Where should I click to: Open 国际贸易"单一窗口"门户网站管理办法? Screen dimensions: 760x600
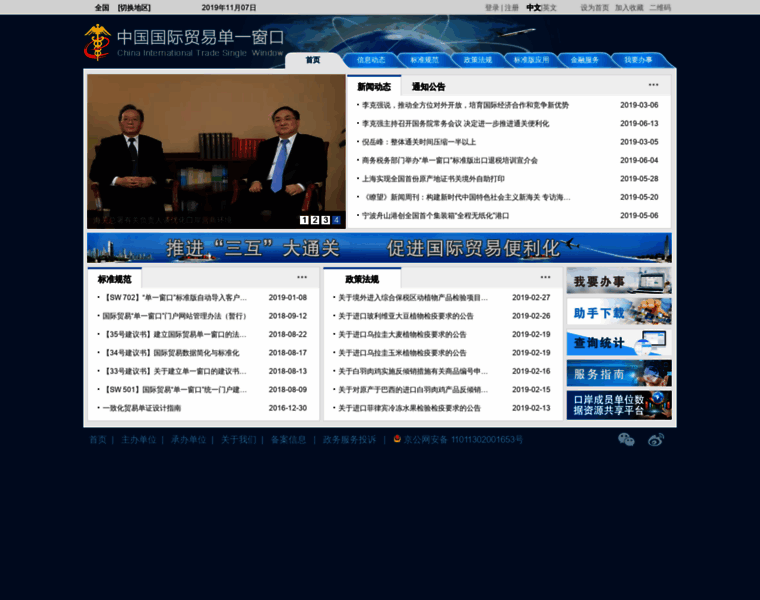click(x=174, y=316)
